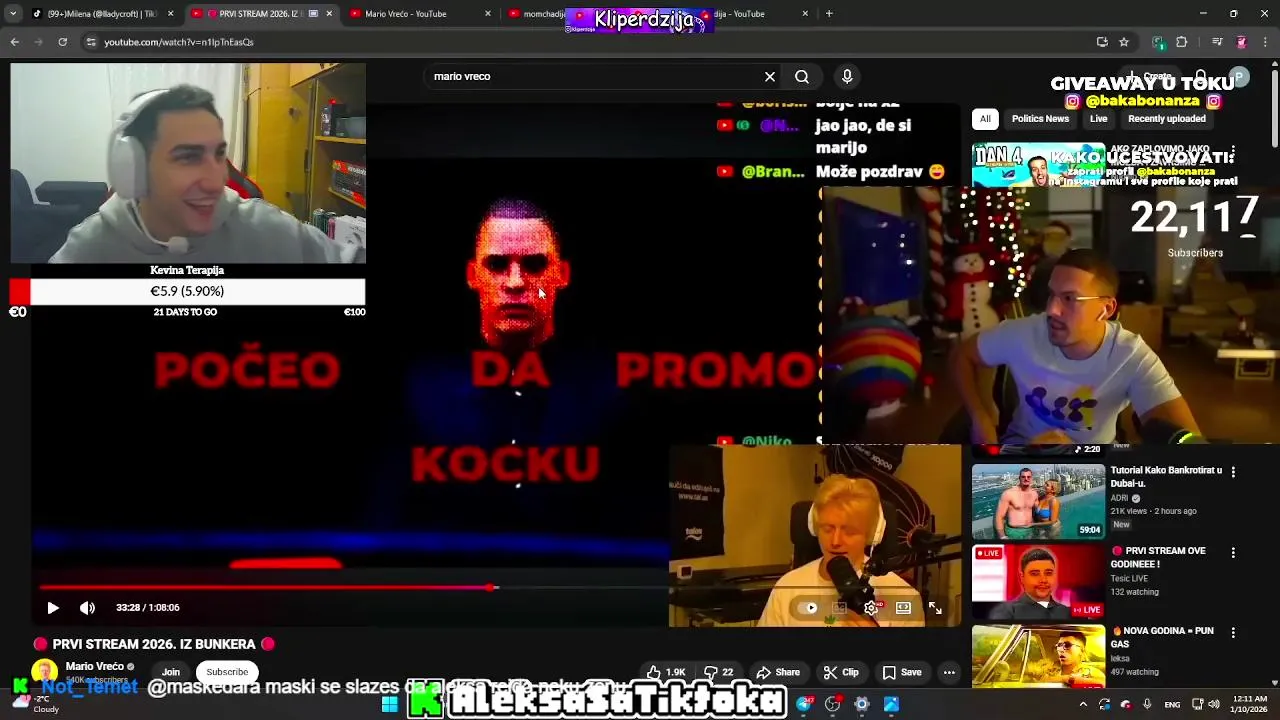Like the video with thumbs up
Viewport: 1280px width, 720px height.
(666, 672)
